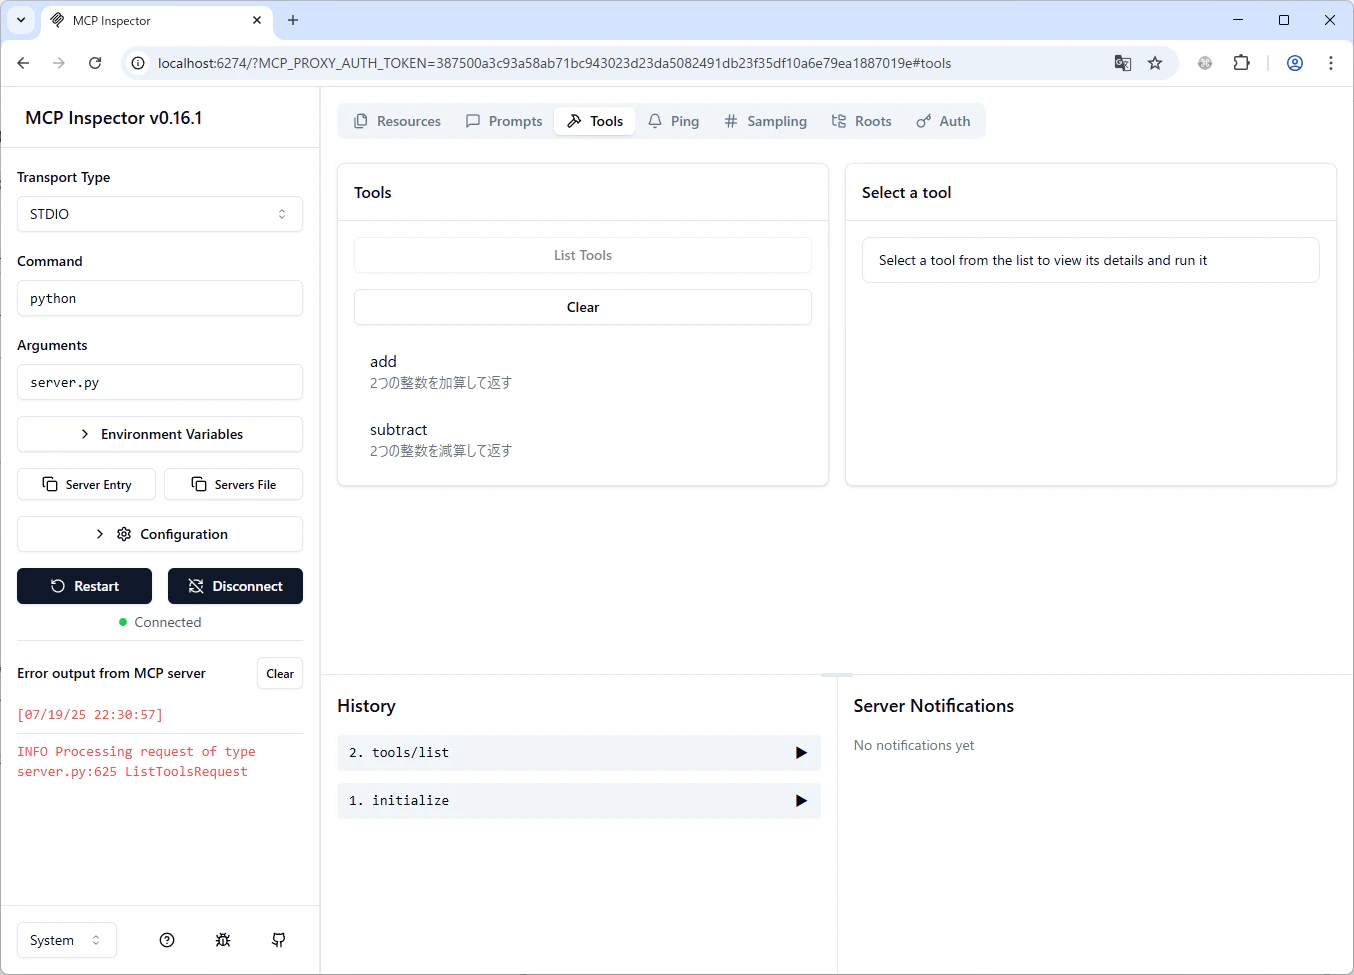This screenshot has height=975, width=1354.
Task: Click the translate page icon in address bar
Action: pos(1123,63)
